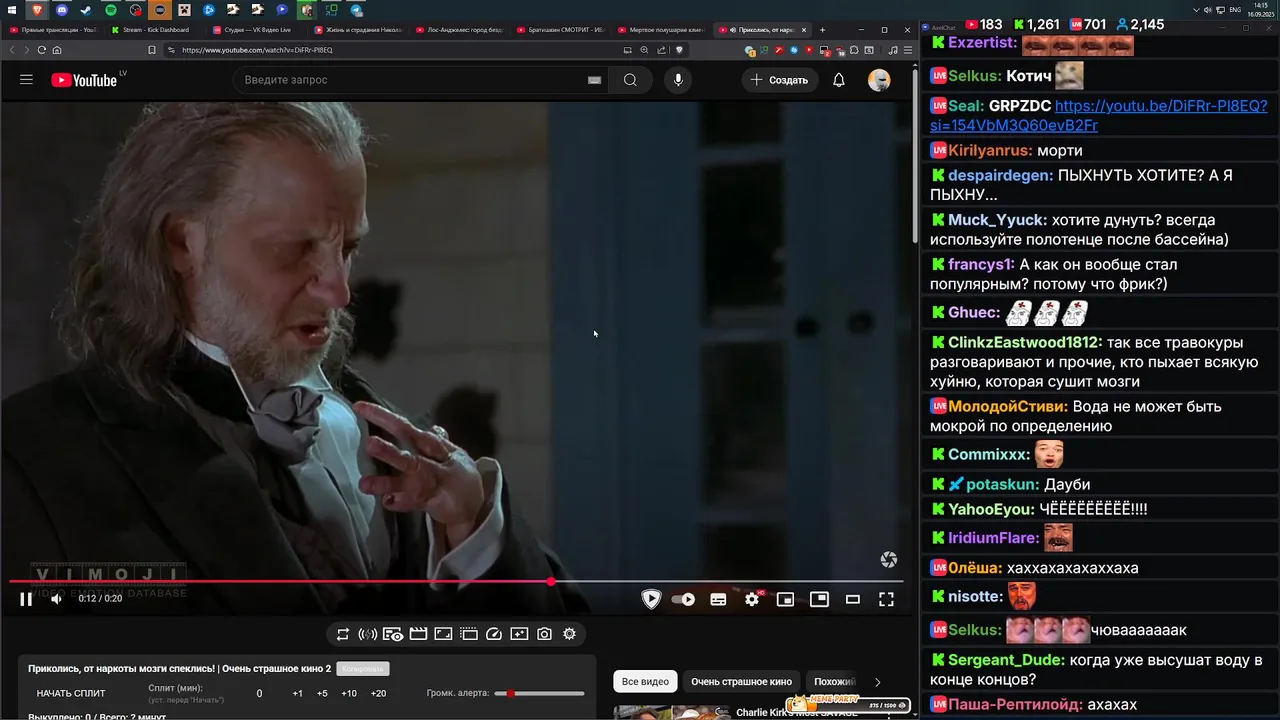
Task: Click the page vertical scrollbar
Action: [x=914, y=155]
